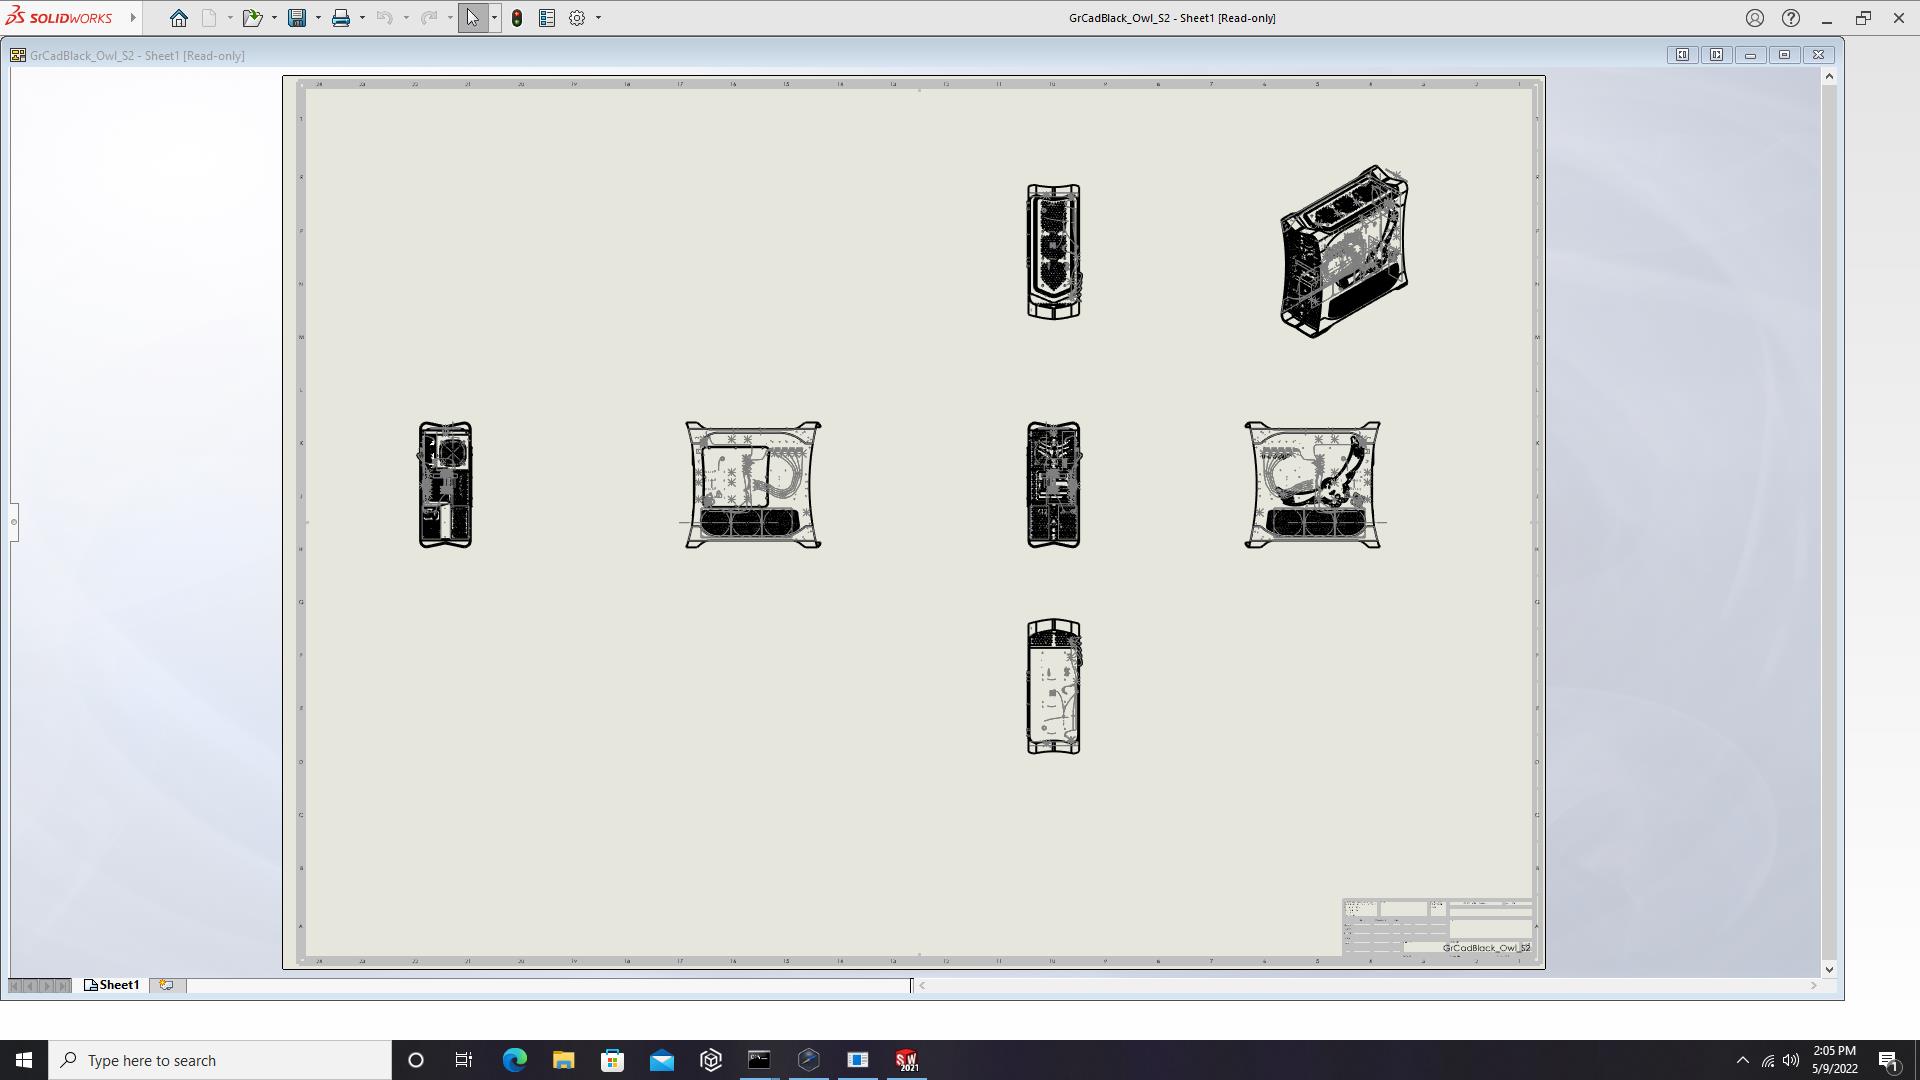1920x1080 pixels.
Task: Expand the SOLIDWORKS menu flyout arrow
Action: pos(133,18)
